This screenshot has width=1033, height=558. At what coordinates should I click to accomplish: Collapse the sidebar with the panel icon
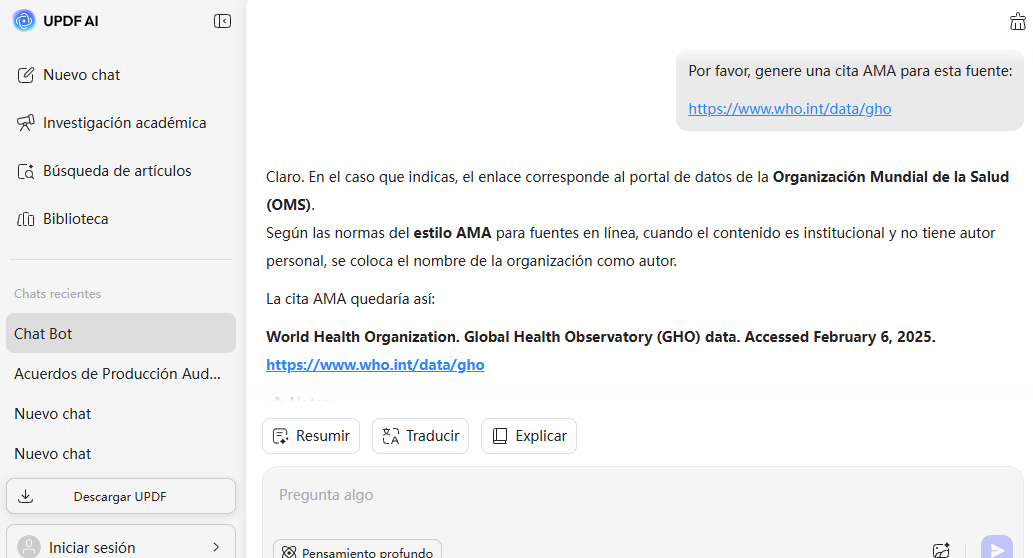[223, 21]
